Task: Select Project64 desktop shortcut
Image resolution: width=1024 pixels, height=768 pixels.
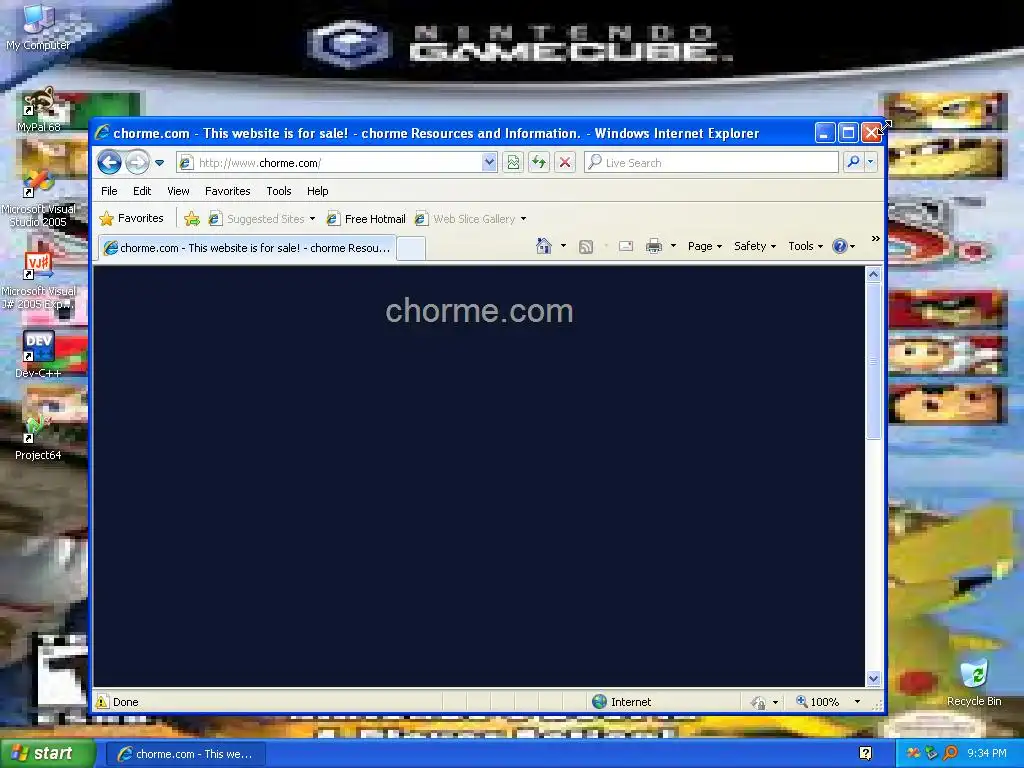Action: click(38, 437)
